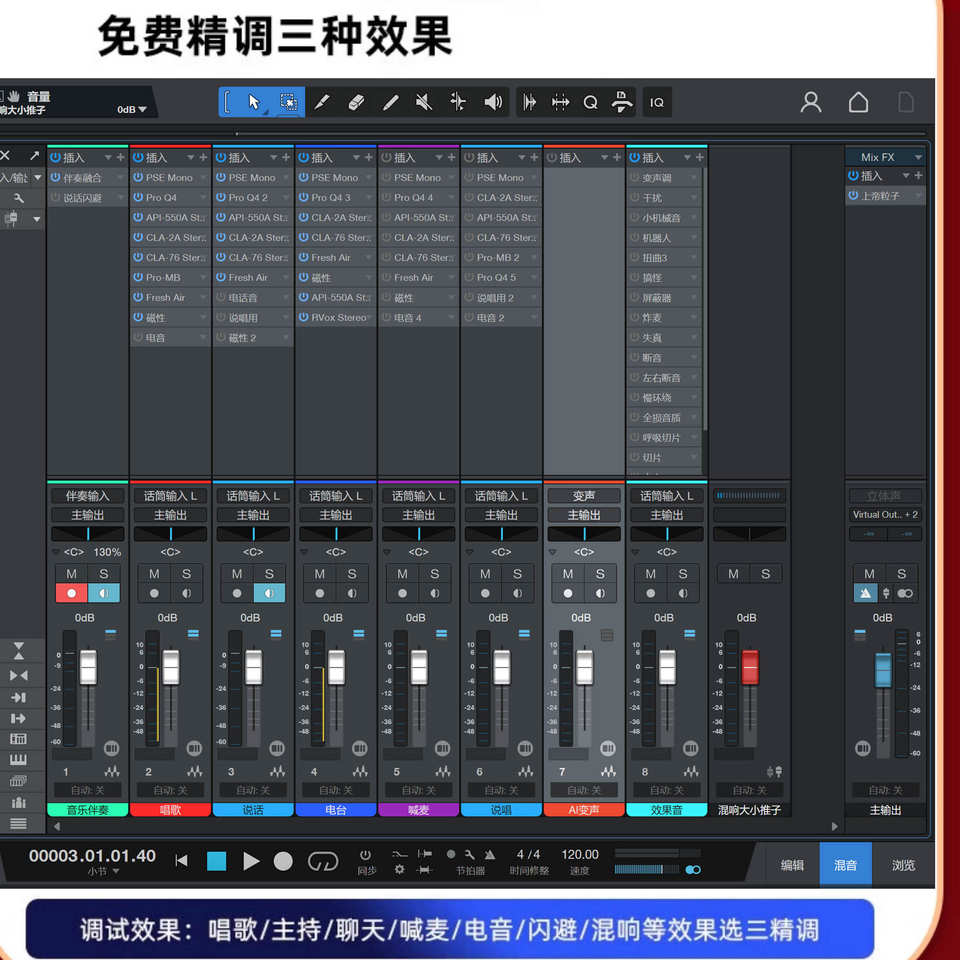
Task: Open the 浏览 browser tab
Action: pos(903,865)
